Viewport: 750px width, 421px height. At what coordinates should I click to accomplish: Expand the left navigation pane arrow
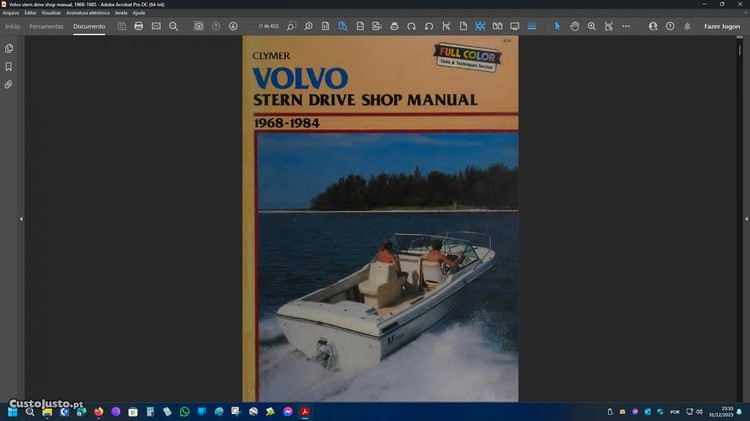[21, 218]
